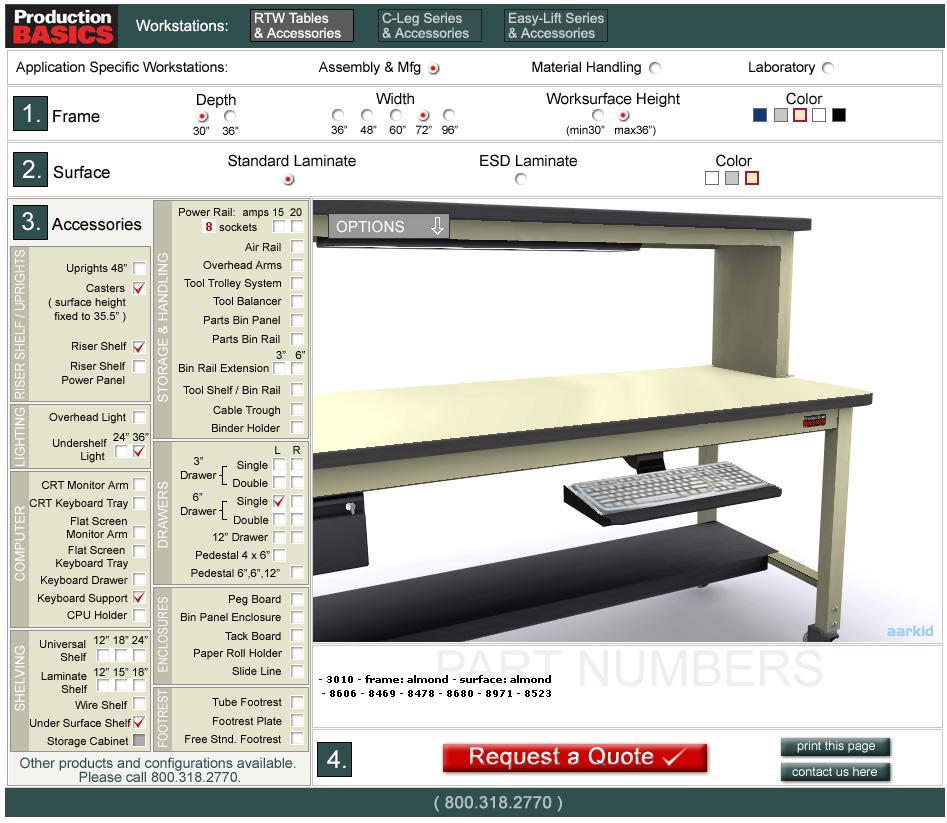Enable Riser Shelf Power Panel

coord(139,366)
